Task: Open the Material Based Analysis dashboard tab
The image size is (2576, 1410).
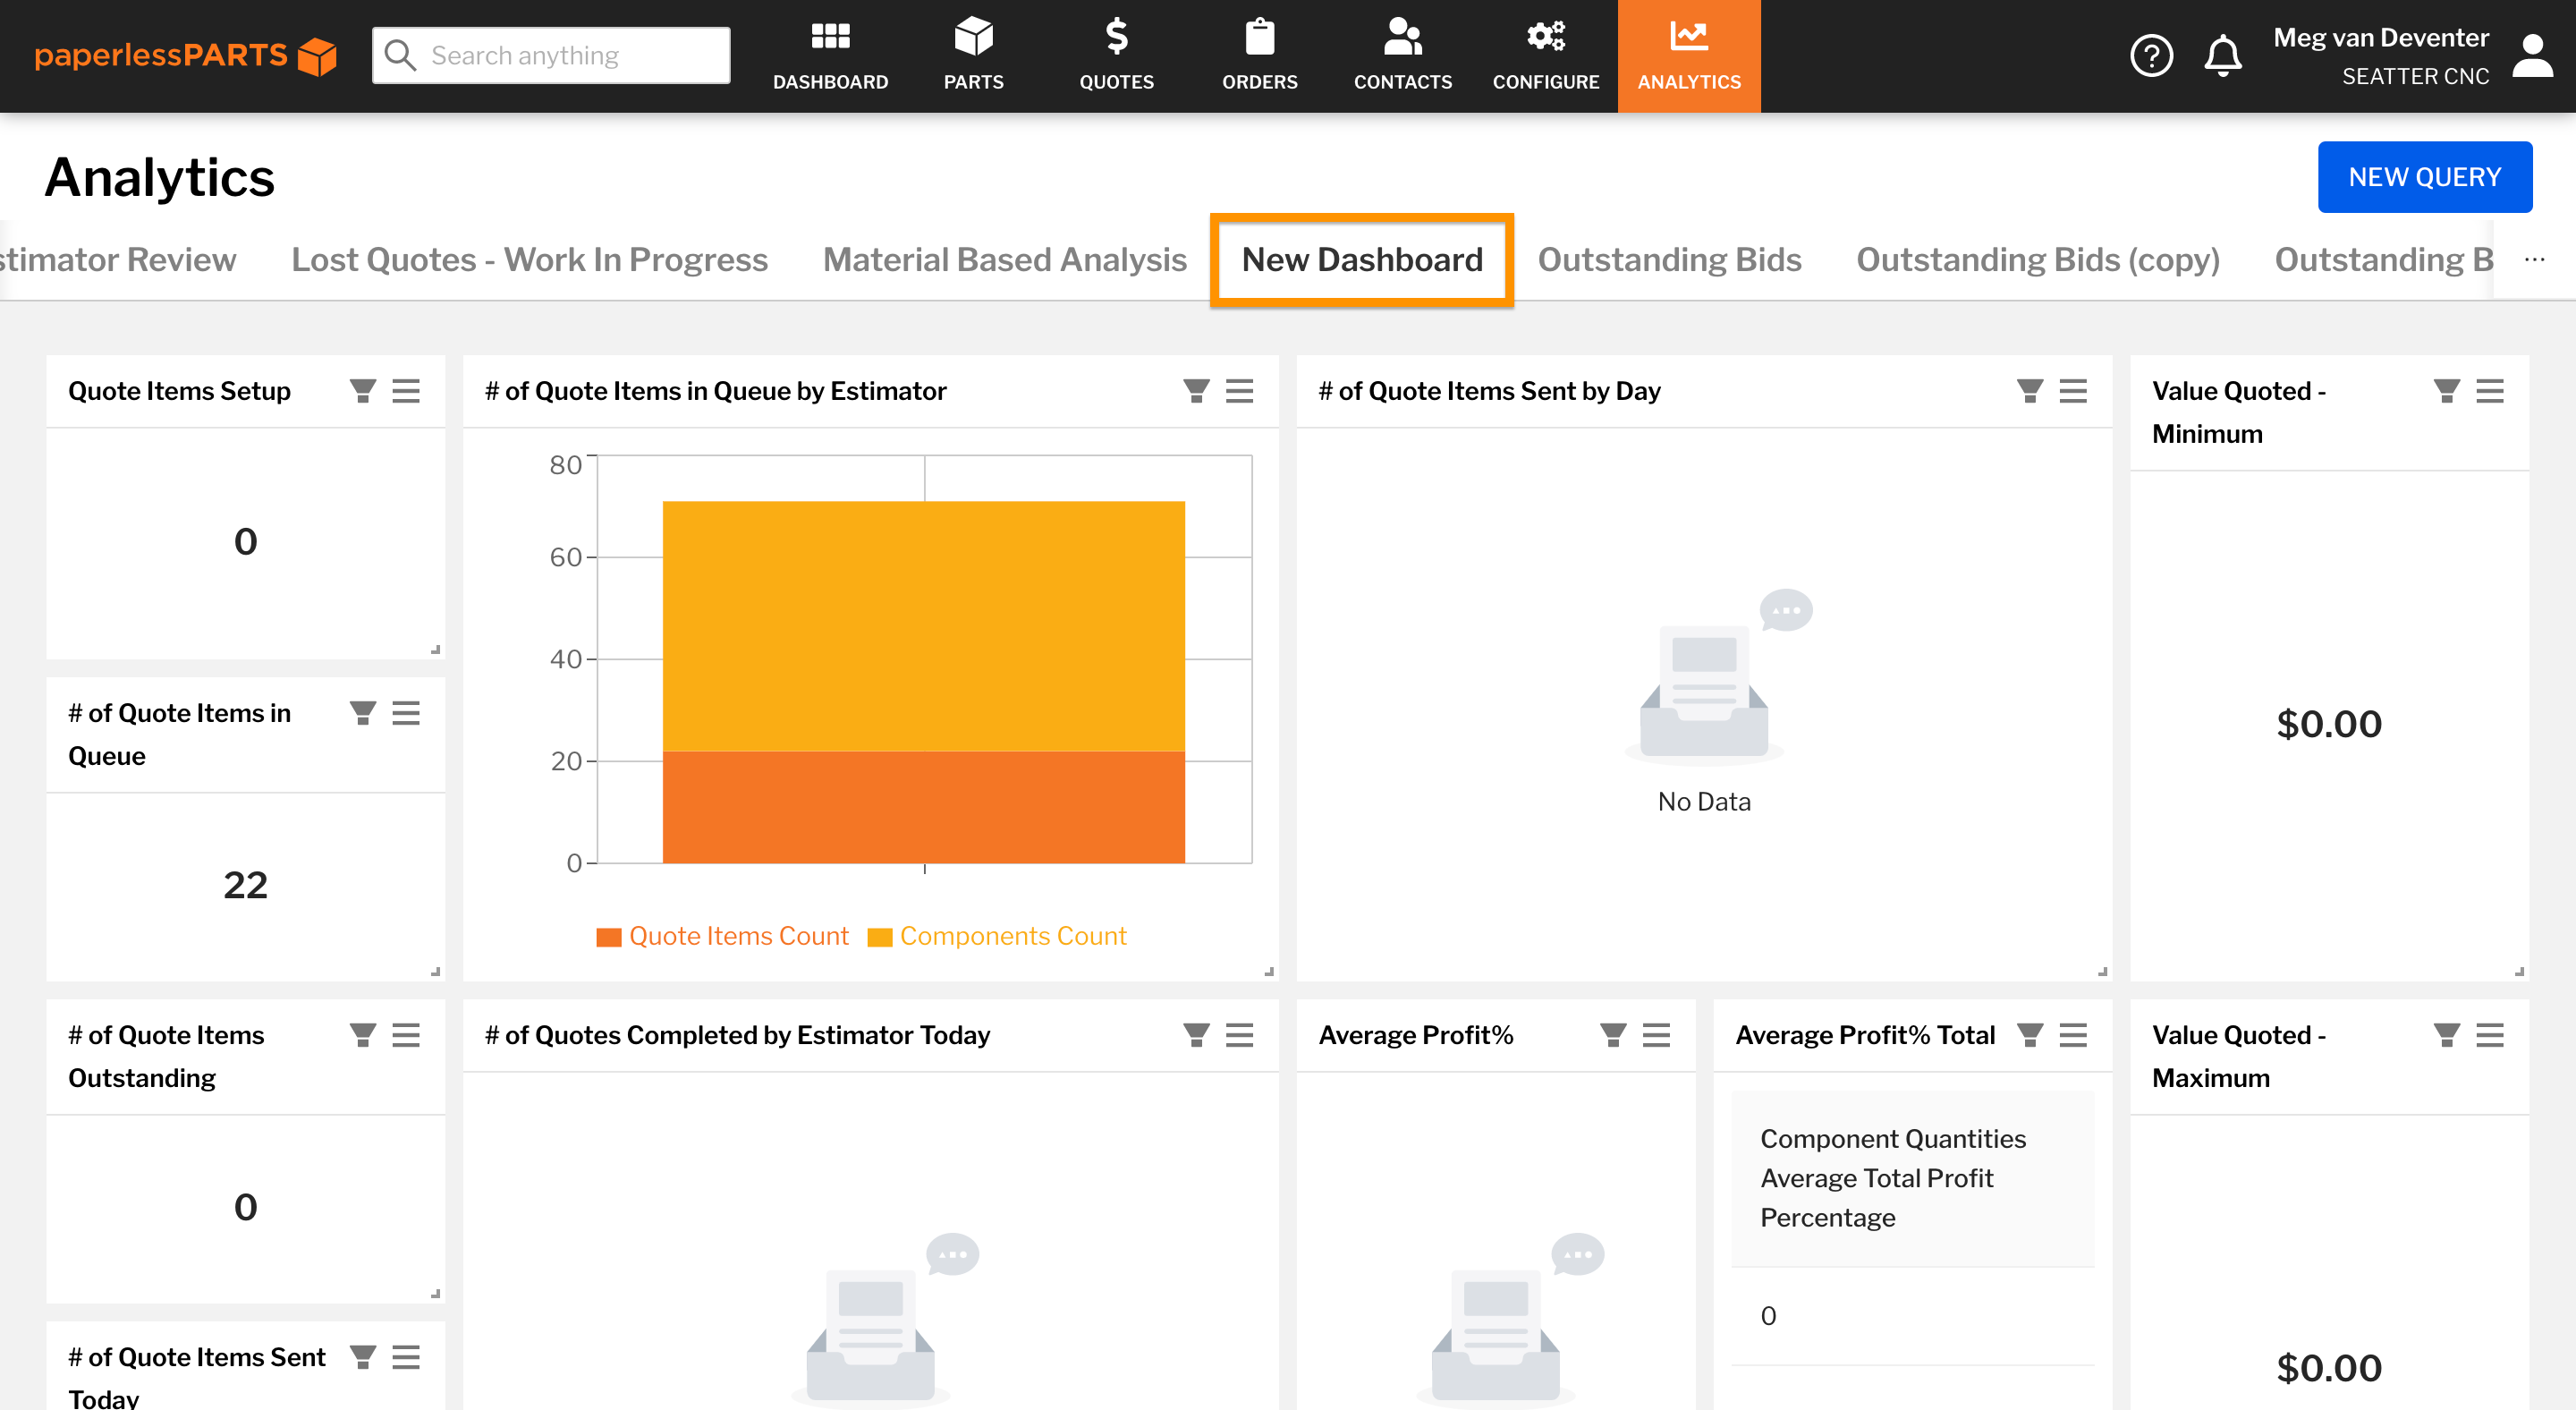Action: click(x=1004, y=259)
